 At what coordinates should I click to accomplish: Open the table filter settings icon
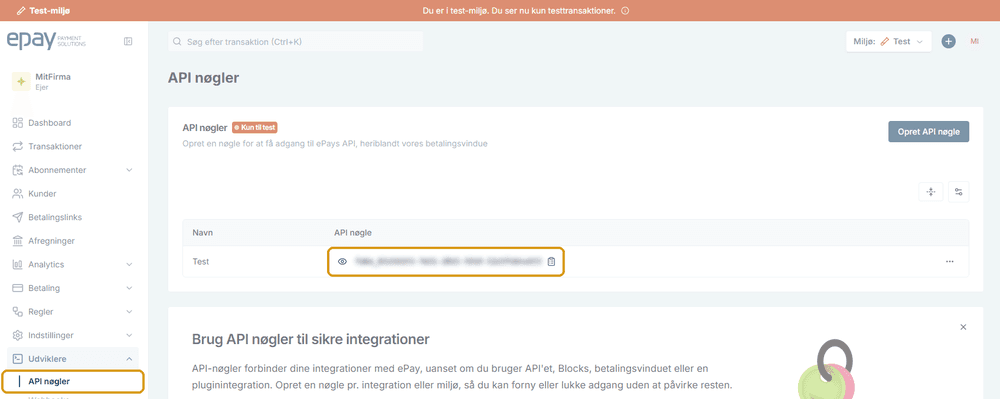click(959, 192)
